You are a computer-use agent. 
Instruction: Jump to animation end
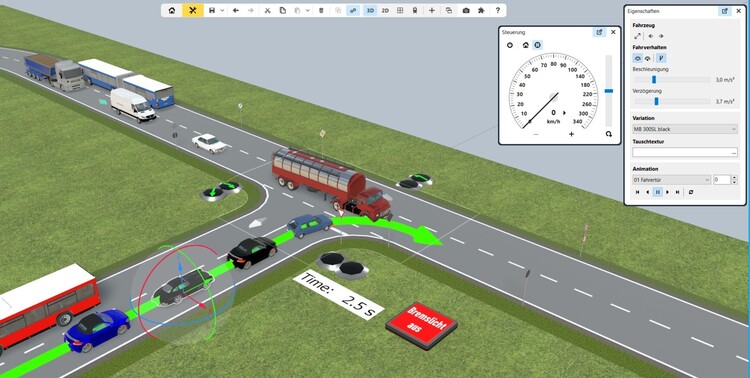click(677, 192)
